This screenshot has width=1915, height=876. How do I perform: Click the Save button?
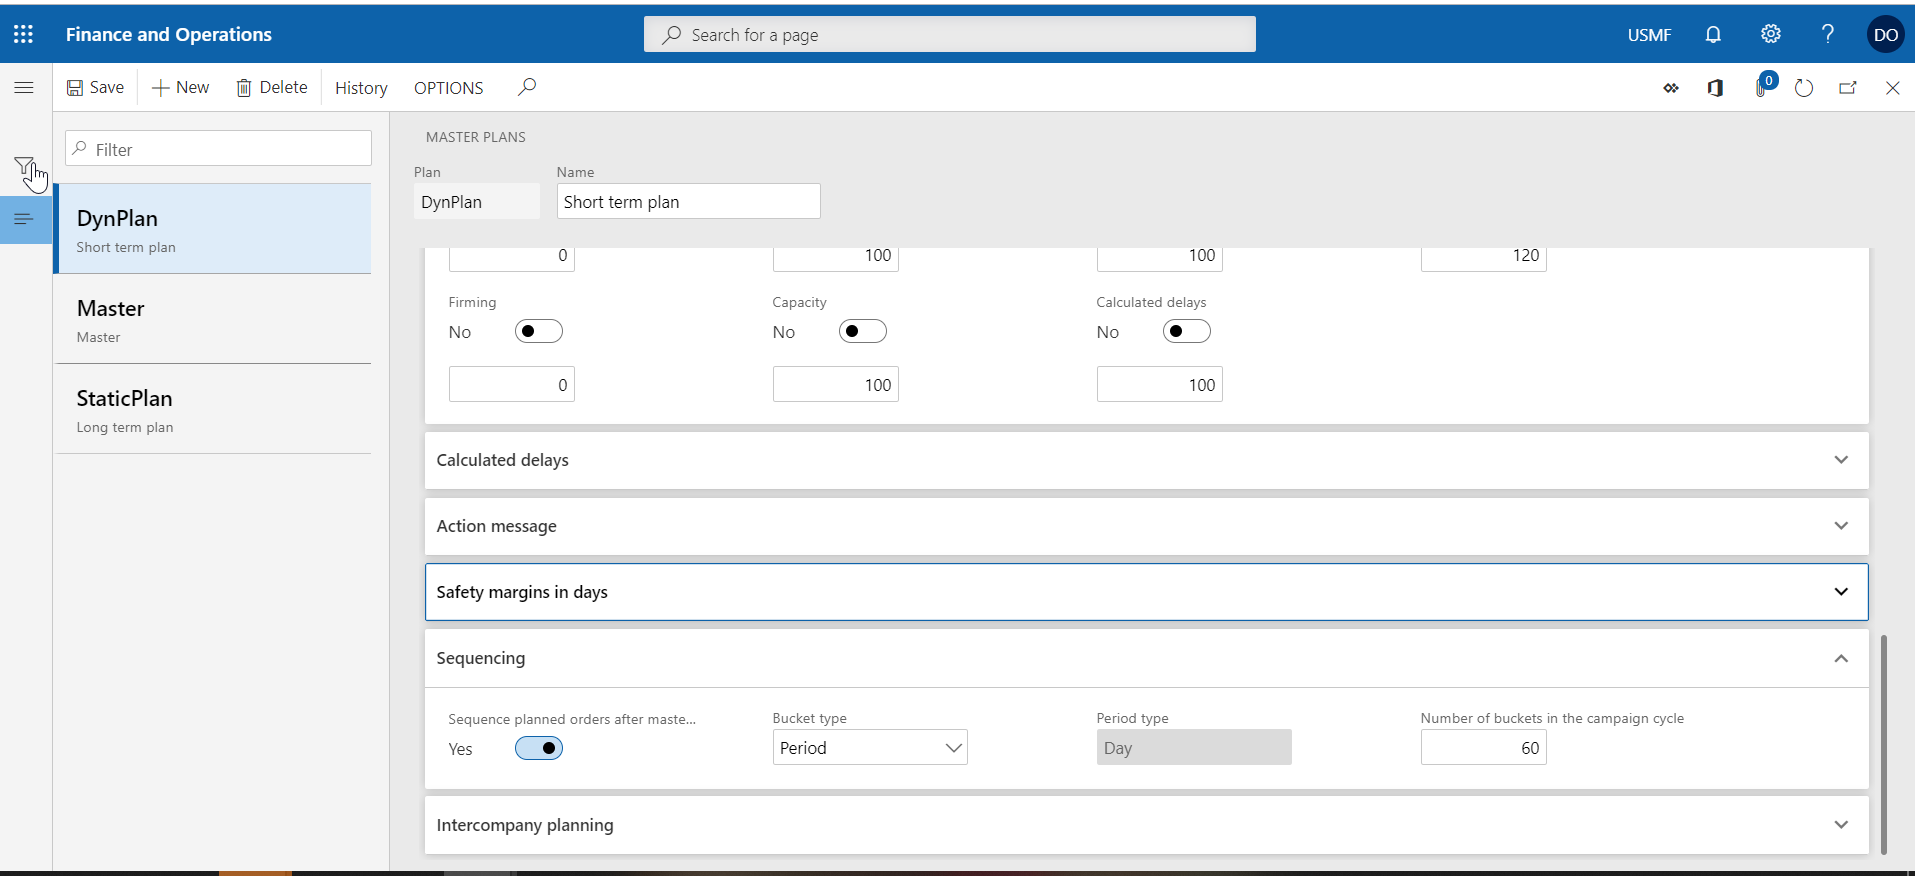click(x=96, y=88)
